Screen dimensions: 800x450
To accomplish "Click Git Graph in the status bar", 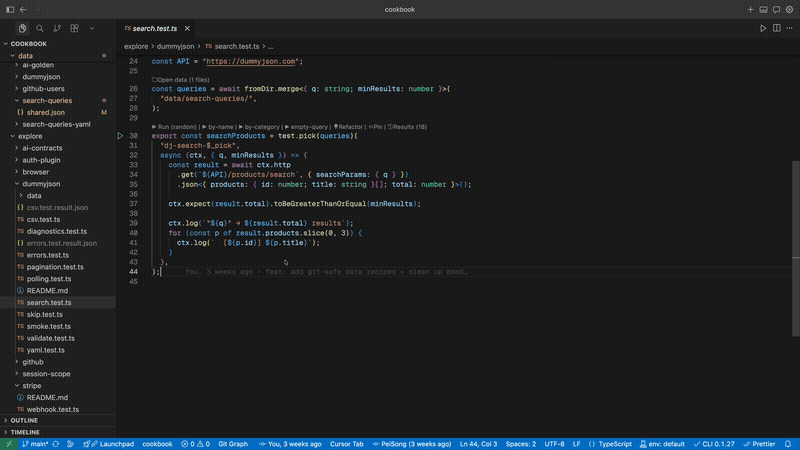I will point(234,443).
